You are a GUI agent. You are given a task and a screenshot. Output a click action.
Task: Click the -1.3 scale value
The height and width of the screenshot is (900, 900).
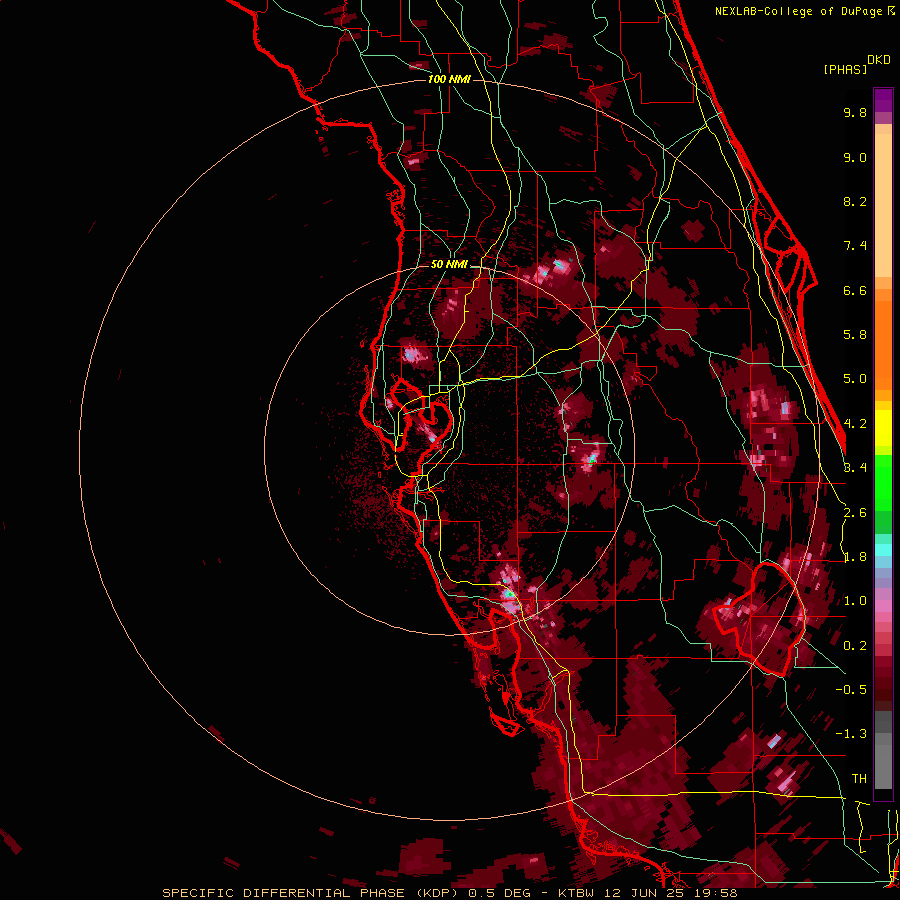point(851,734)
